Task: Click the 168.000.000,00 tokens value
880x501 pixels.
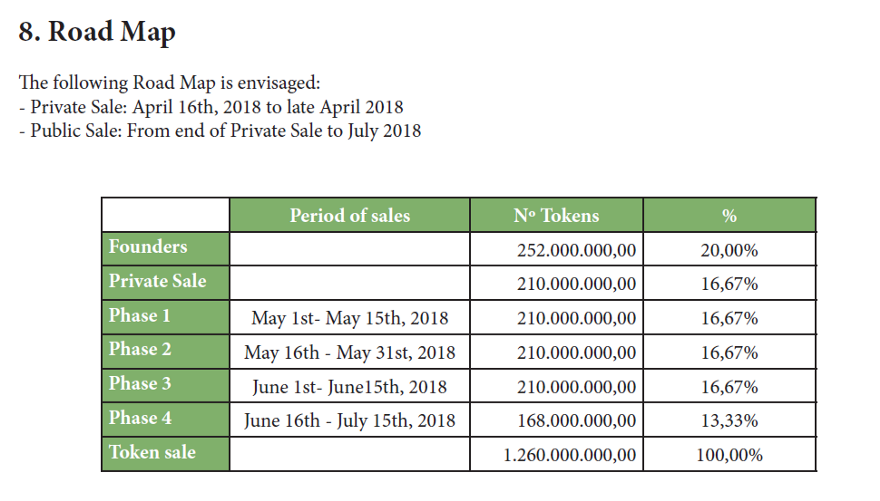Action: tap(576, 421)
